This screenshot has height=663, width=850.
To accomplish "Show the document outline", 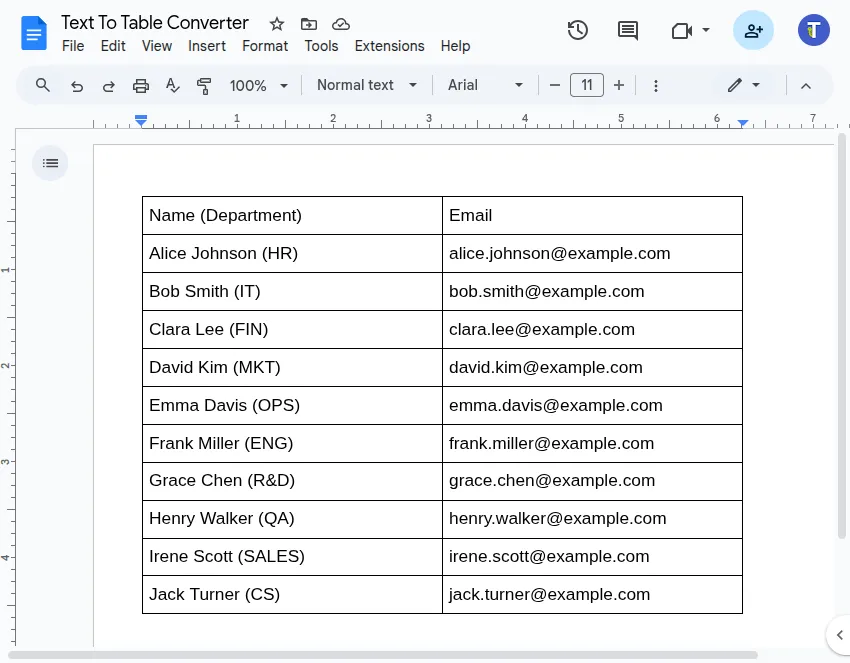I will pos(50,162).
